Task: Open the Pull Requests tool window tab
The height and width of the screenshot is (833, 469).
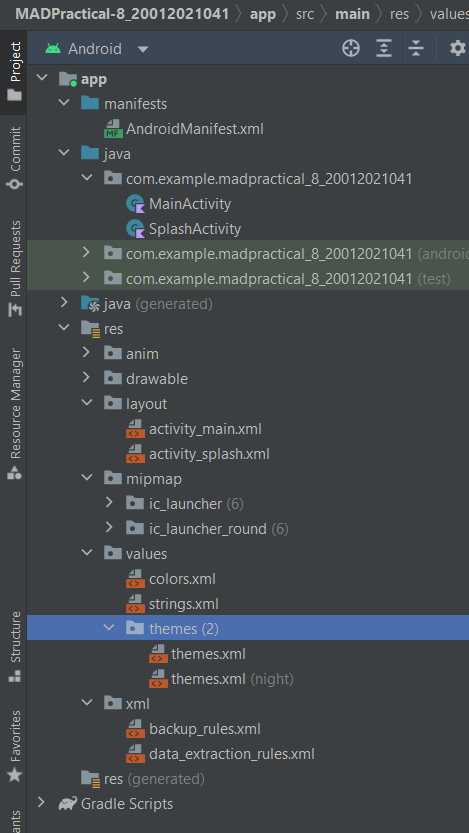Action: [14, 268]
